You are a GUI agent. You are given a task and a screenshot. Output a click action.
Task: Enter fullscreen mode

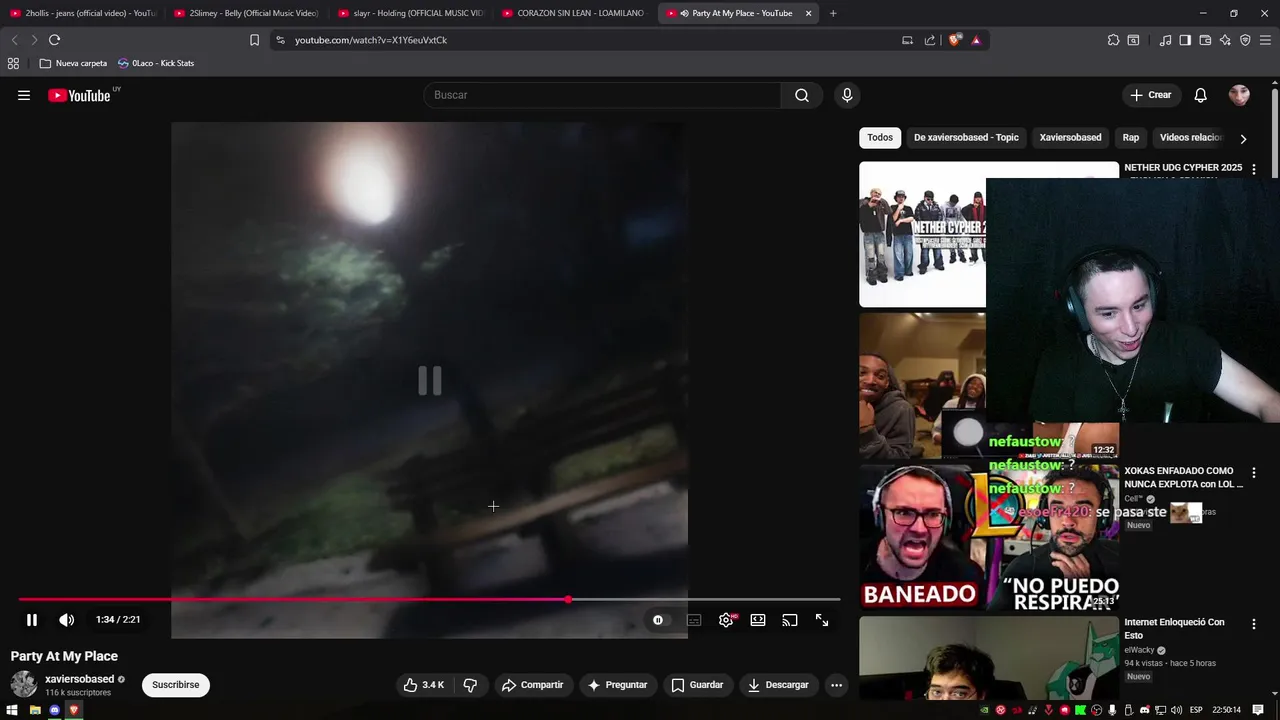(x=822, y=620)
